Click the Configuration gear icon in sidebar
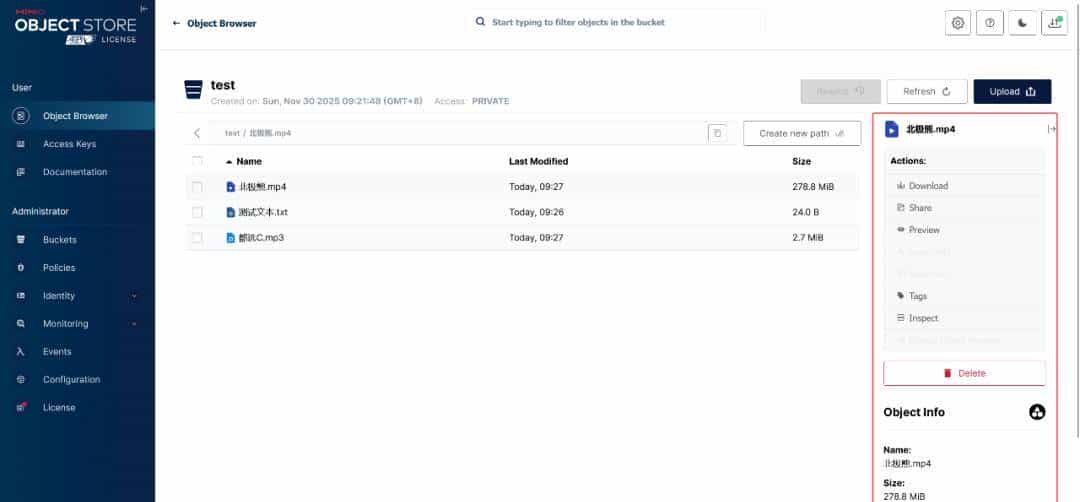 pyautogui.click(x=21, y=379)
